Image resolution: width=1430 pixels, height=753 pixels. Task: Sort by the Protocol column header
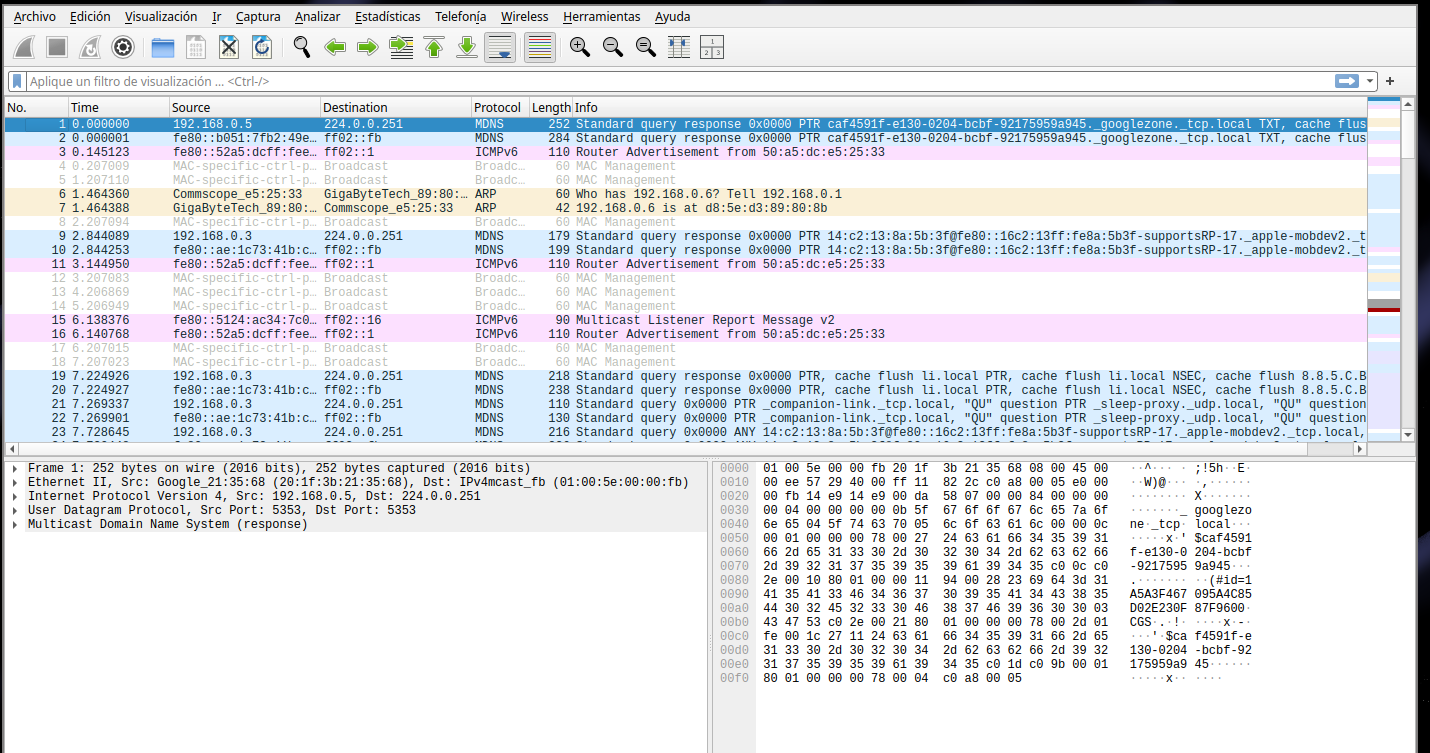click(x=500, y=107)
